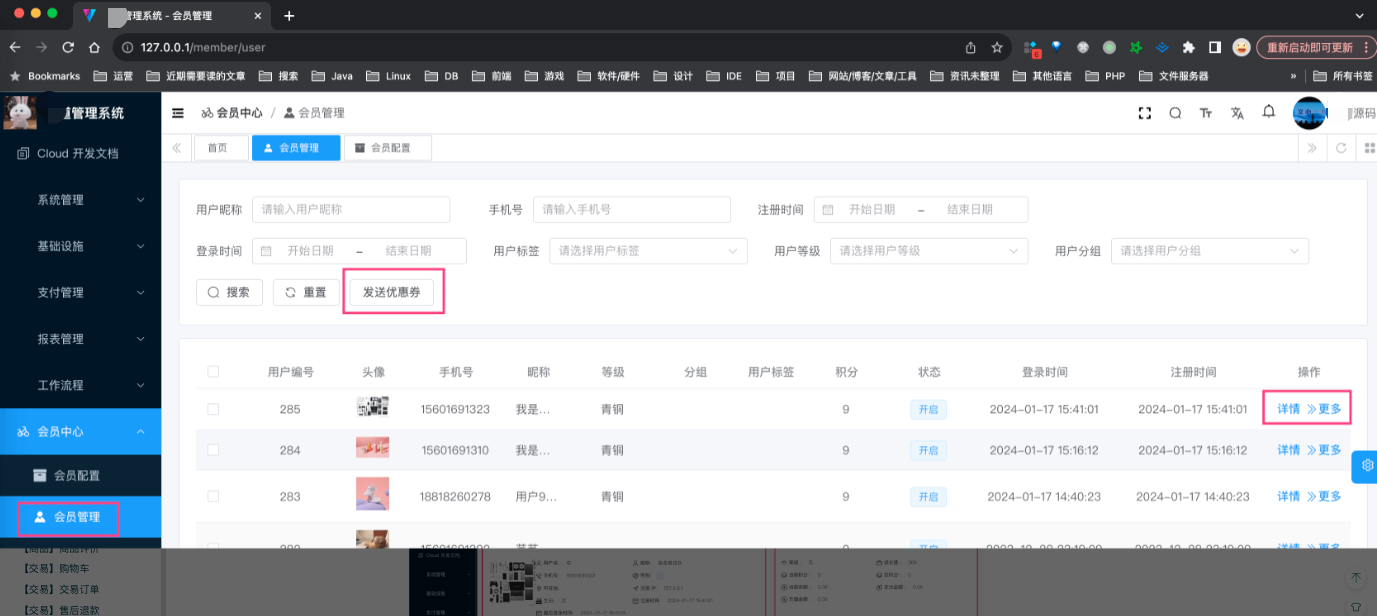
Task: Click the avatar thumbnail of user 283
Action: 372,496
